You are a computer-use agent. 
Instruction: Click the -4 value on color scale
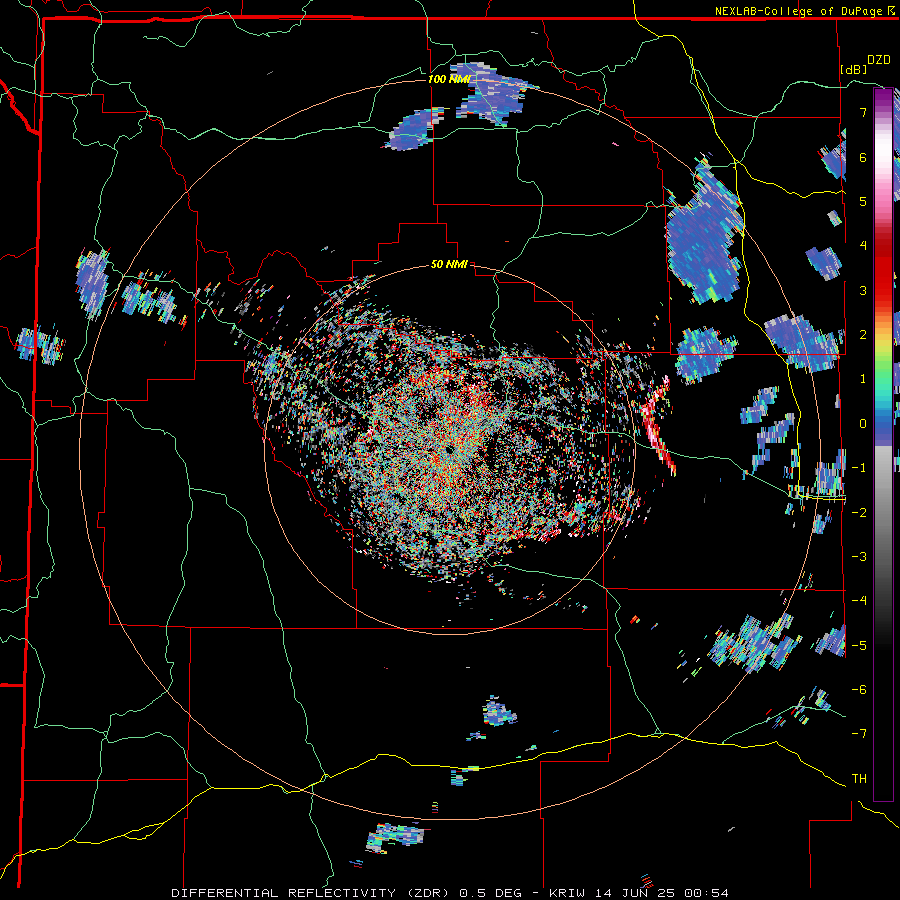coord(859,600)
